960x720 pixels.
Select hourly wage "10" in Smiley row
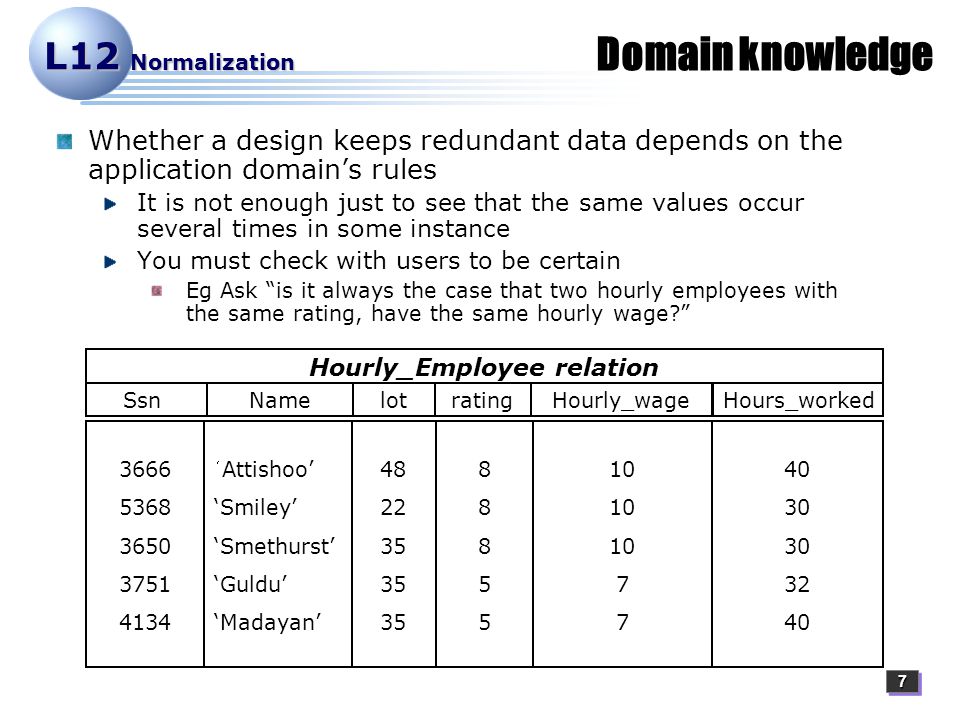[622, 508]
